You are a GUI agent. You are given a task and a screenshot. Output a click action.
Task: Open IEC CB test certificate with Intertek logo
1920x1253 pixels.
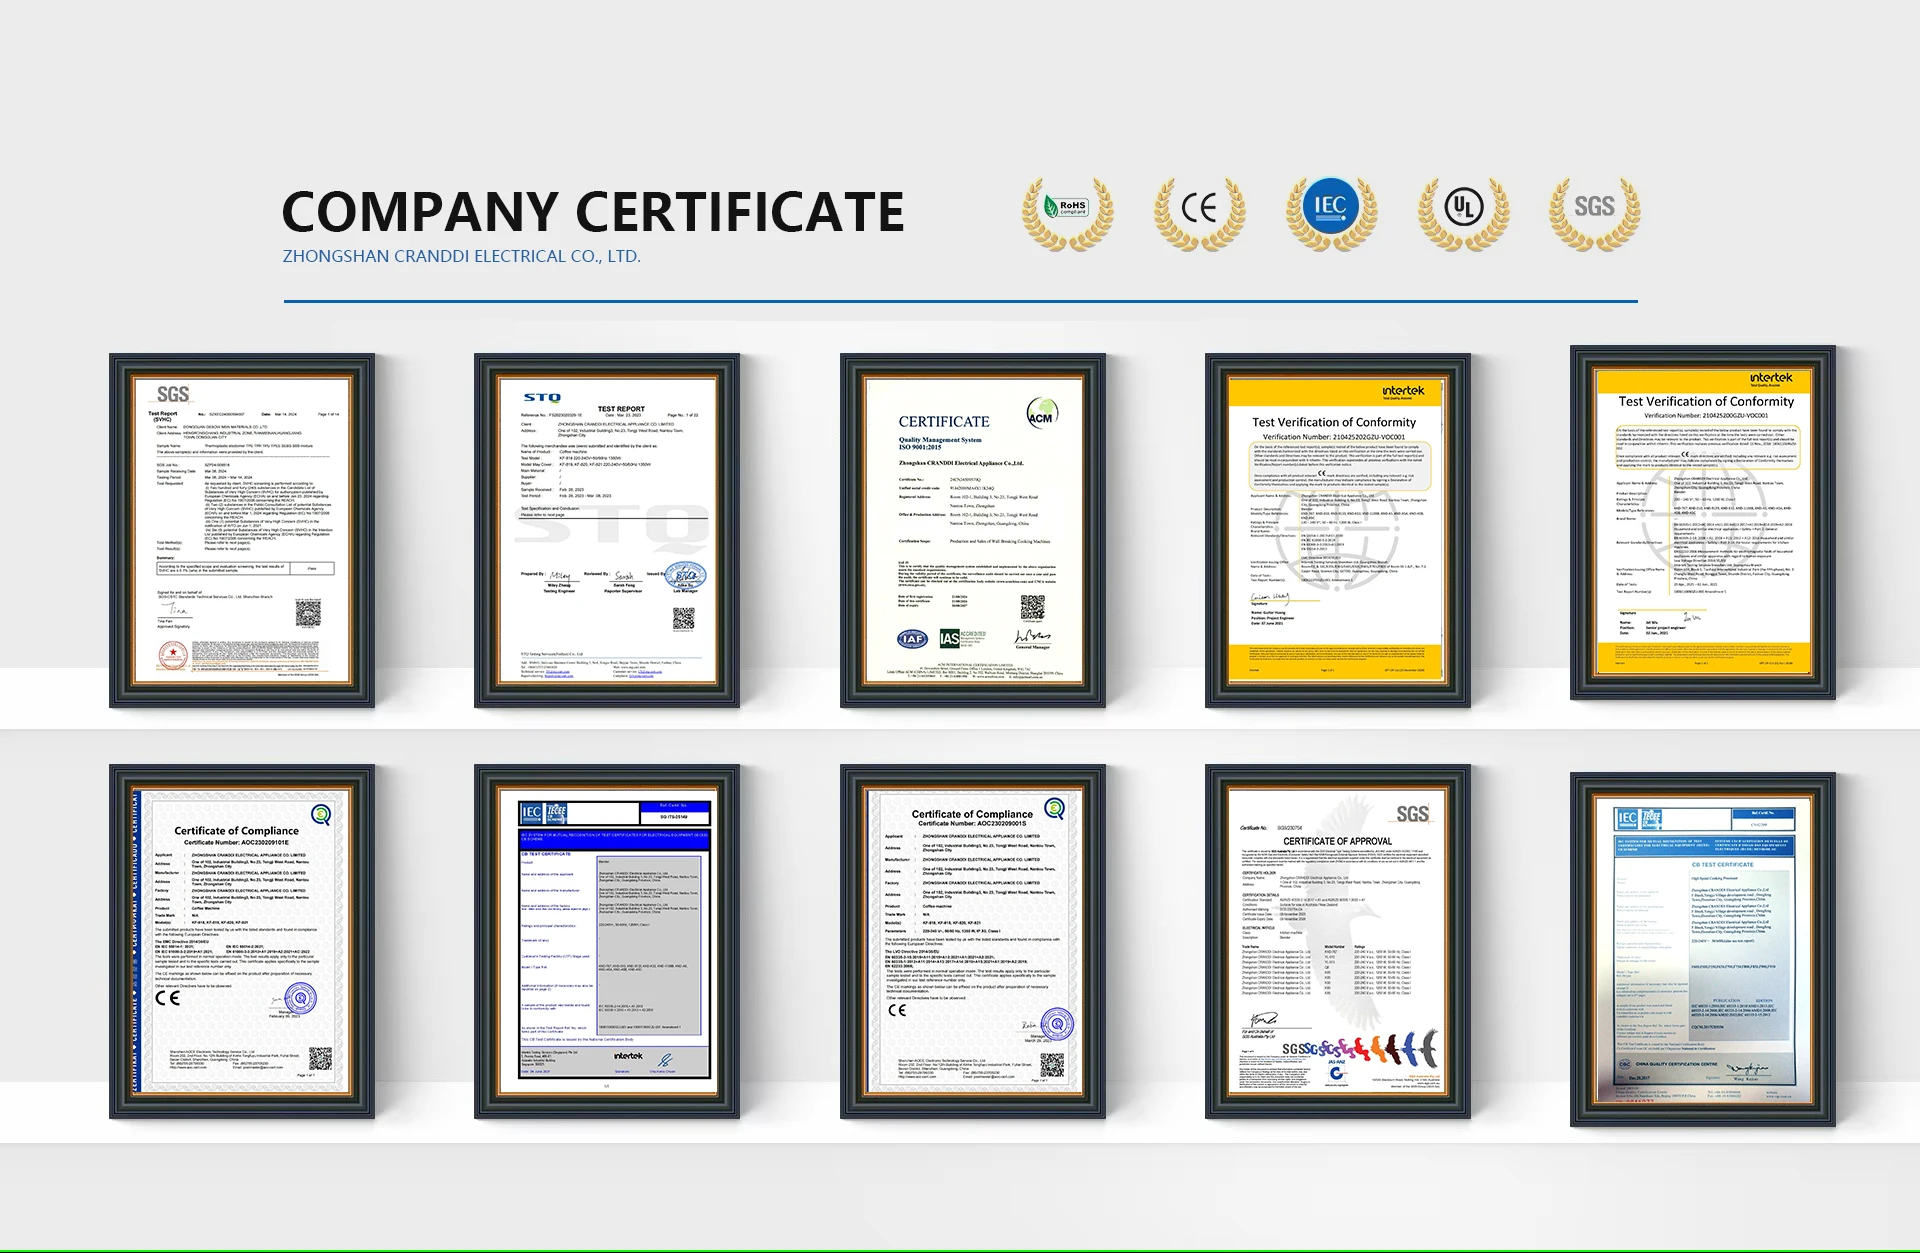pyautogui.click(x=607, y=941)
